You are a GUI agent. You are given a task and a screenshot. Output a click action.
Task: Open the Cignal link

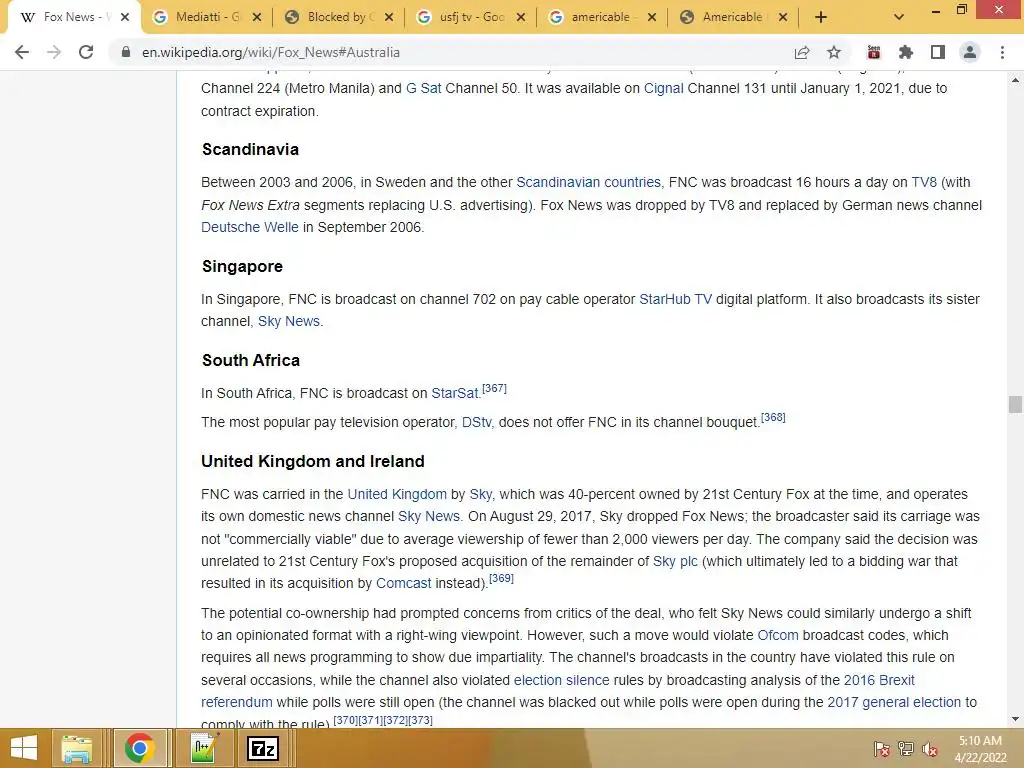pos(664,88)
